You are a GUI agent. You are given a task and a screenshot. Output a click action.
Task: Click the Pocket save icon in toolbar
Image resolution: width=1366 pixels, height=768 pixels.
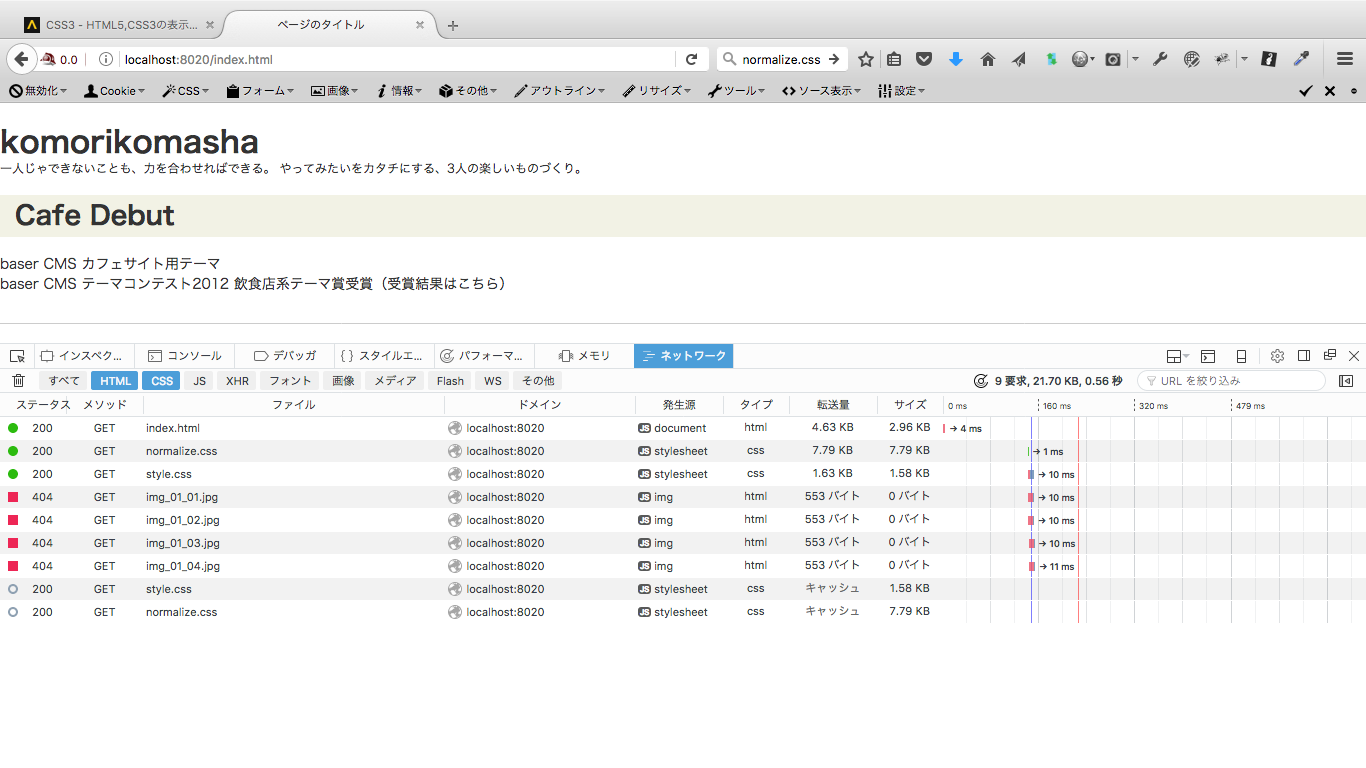point(924,59)
